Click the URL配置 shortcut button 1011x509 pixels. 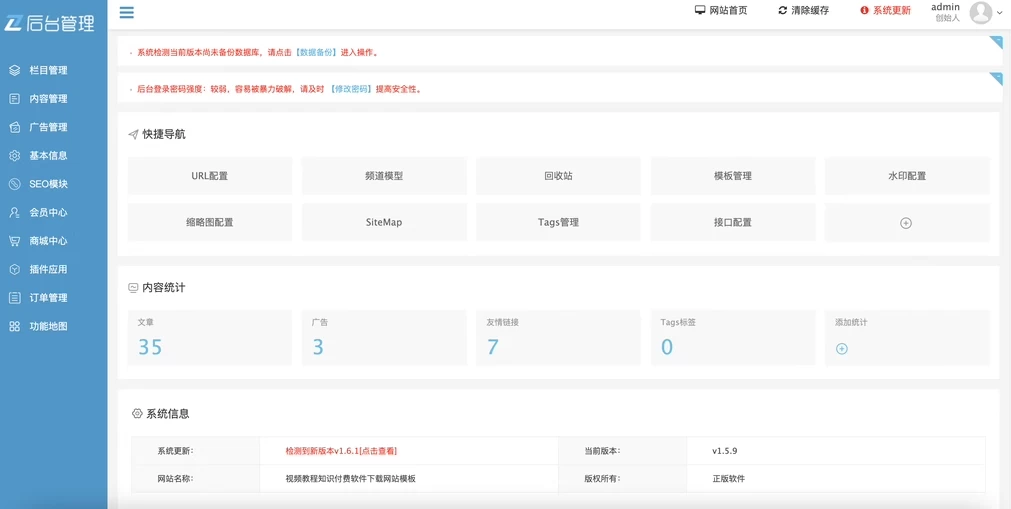pos(210,176)
